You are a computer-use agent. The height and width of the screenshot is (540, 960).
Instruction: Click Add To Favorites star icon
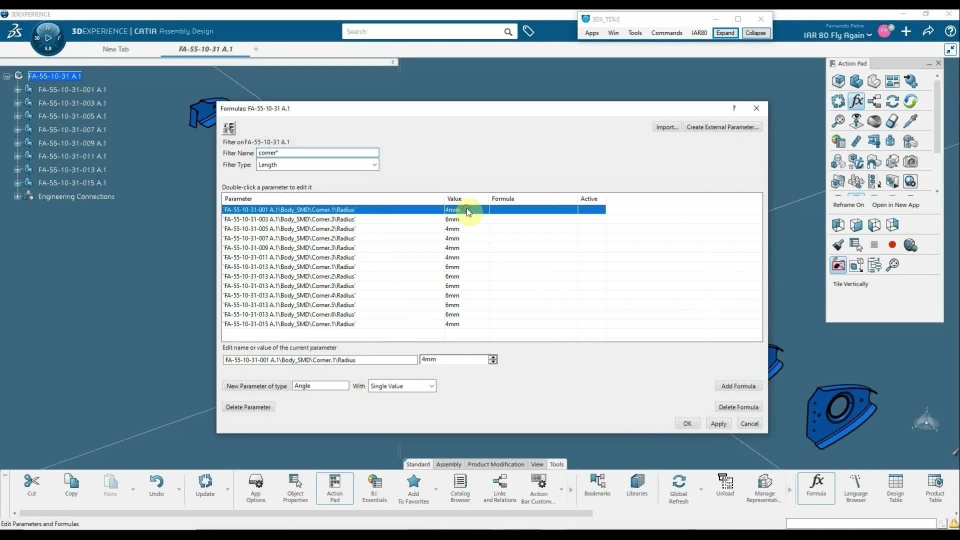tap(414, 482)
